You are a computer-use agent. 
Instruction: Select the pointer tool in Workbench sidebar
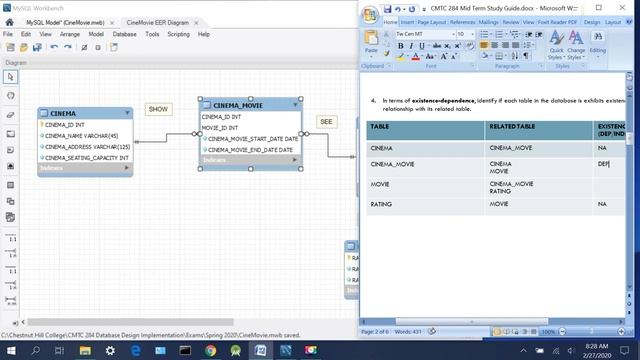10,77
